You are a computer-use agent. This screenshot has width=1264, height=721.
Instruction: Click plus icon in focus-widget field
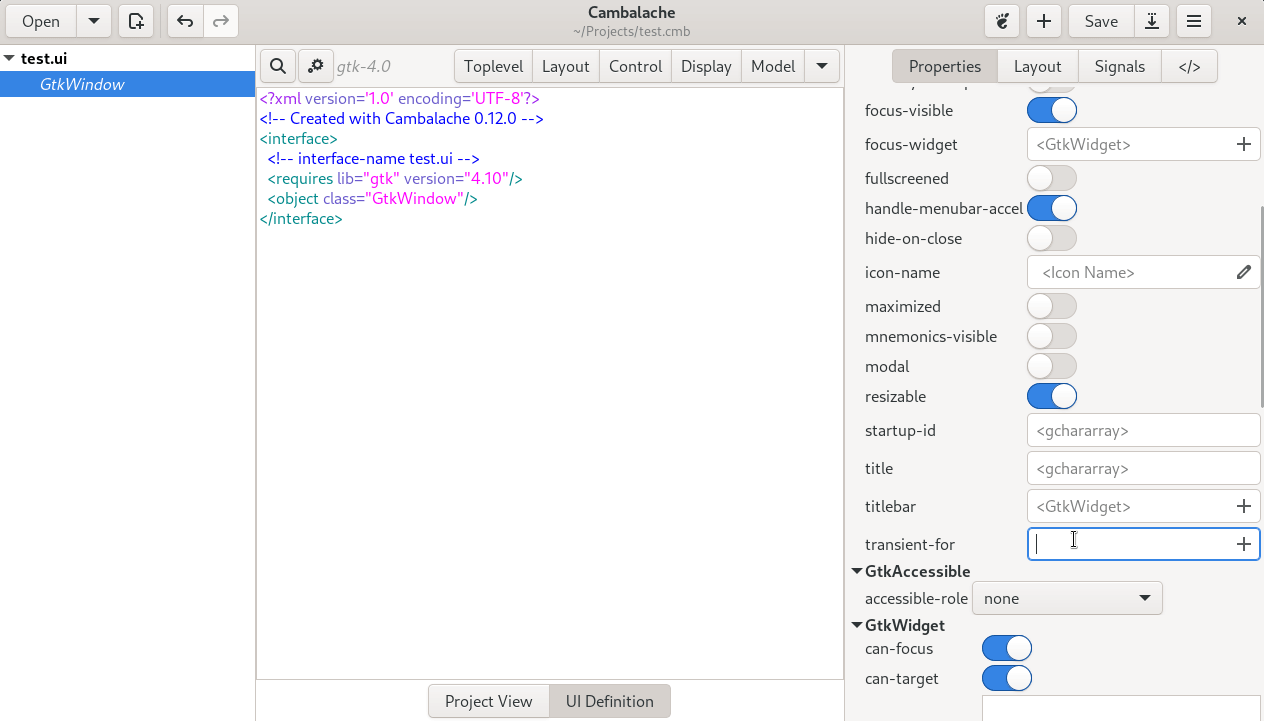(1243, 144)
